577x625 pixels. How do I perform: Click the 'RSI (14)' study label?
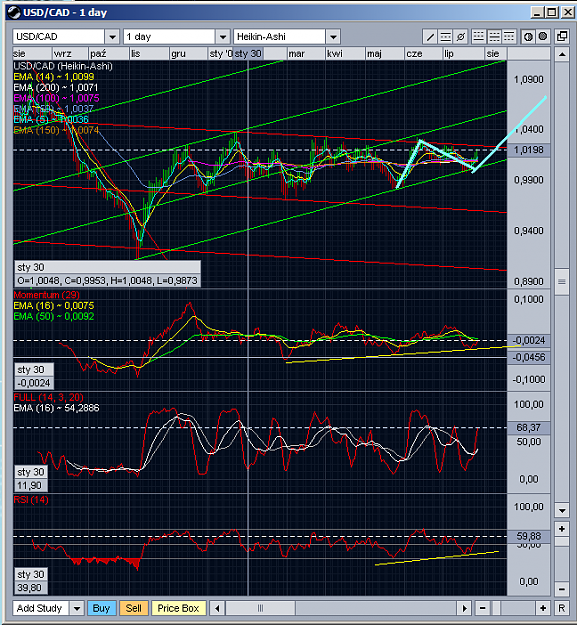click(31, 500)
